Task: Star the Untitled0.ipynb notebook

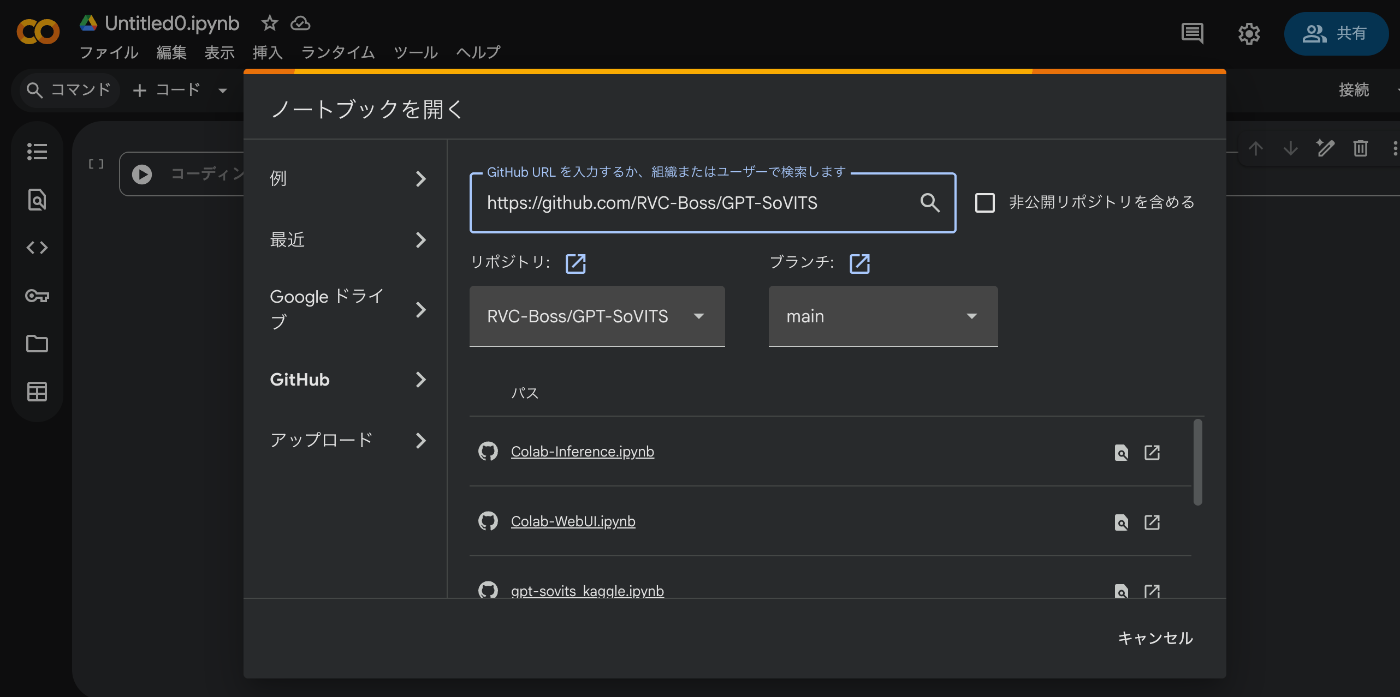Action: (x=270, y=23)
